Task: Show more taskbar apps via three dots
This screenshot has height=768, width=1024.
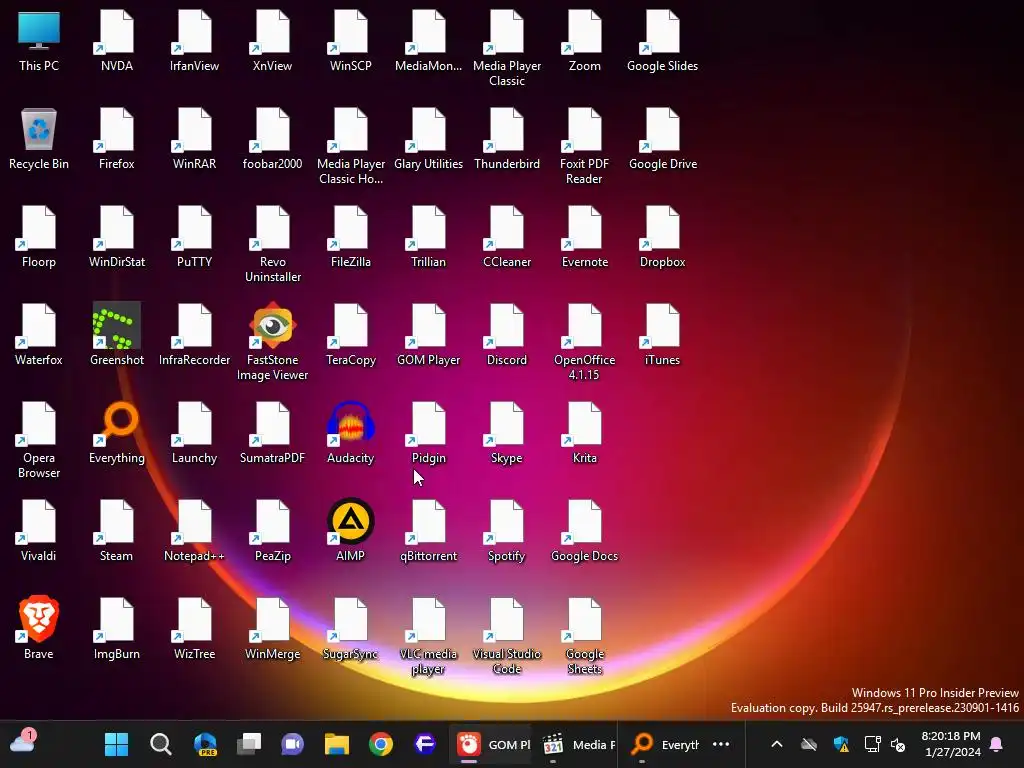Action: pos(721,744)
